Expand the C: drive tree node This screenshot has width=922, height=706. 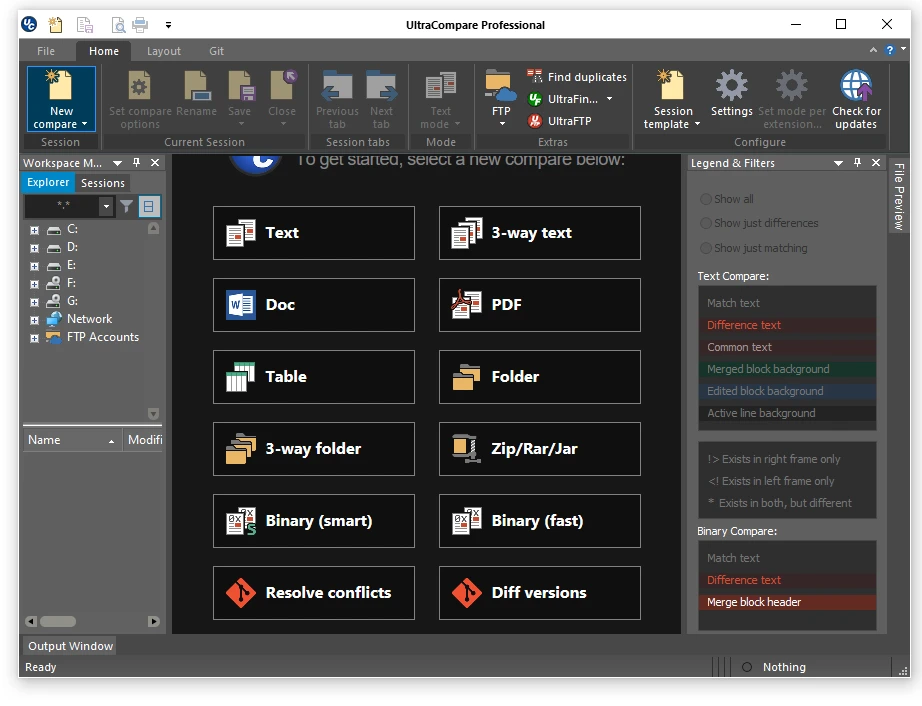point(35,230)
